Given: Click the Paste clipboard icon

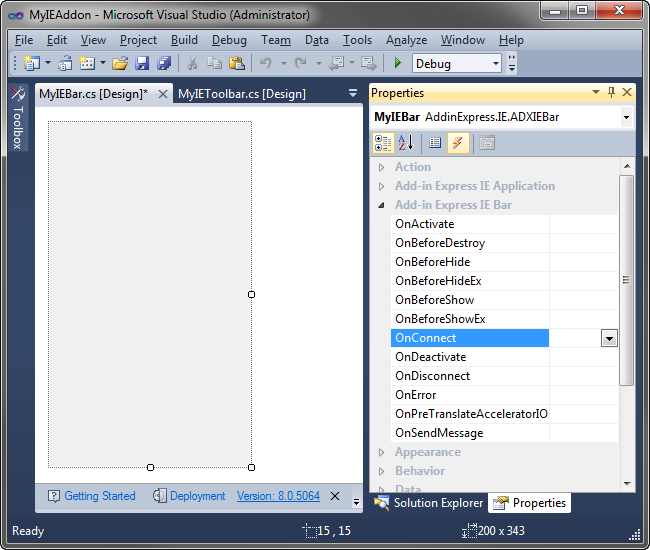Looking at the screenshot, I should point(237,63).
